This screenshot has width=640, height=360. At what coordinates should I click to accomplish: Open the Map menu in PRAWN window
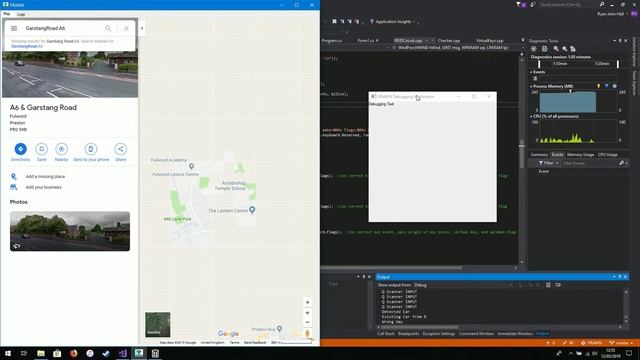click(7, 14)
